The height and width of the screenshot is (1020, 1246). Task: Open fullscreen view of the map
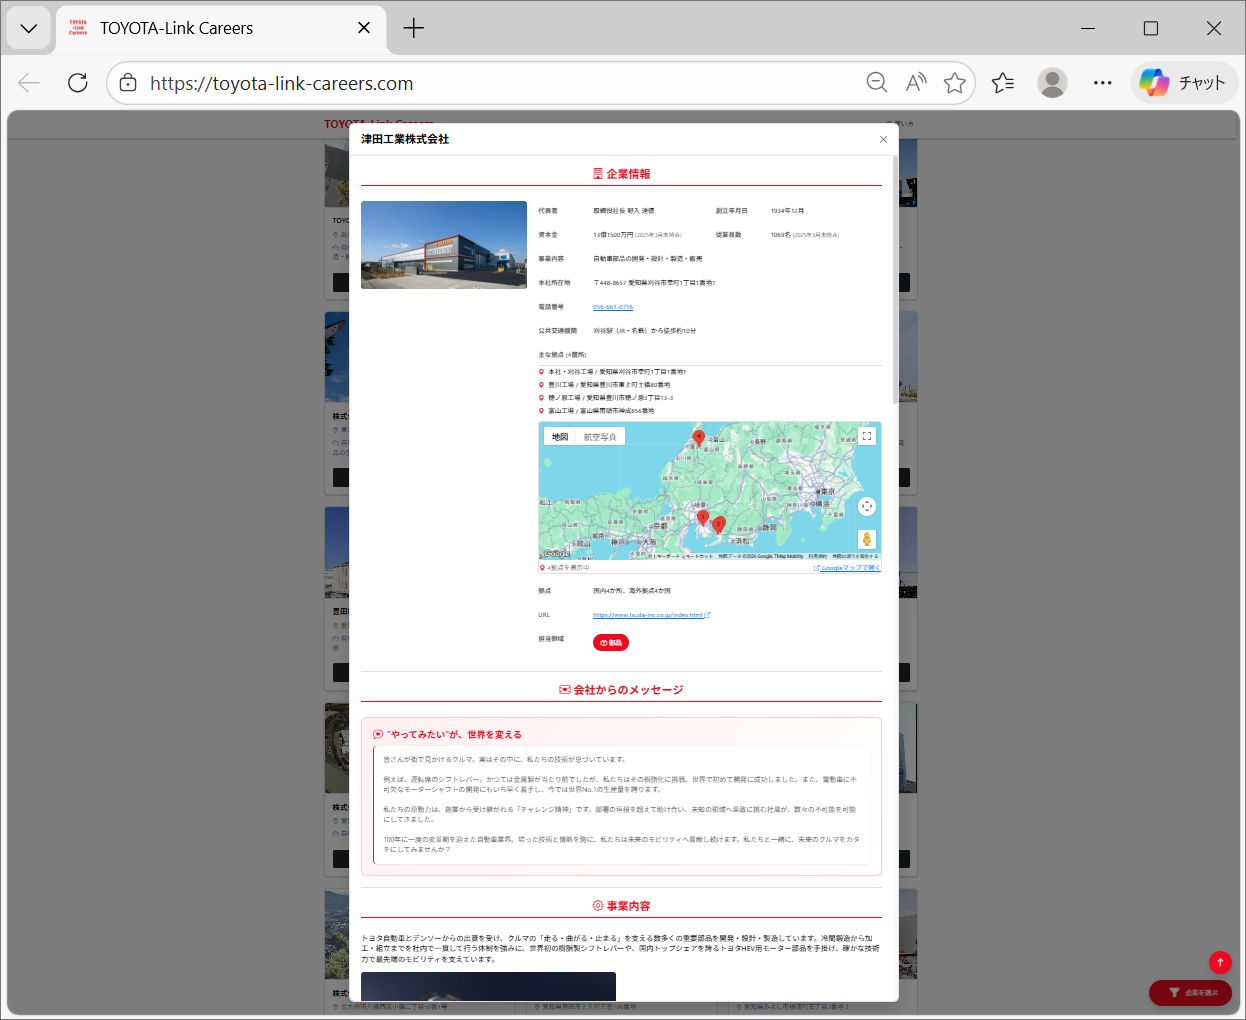pos(867,436)
